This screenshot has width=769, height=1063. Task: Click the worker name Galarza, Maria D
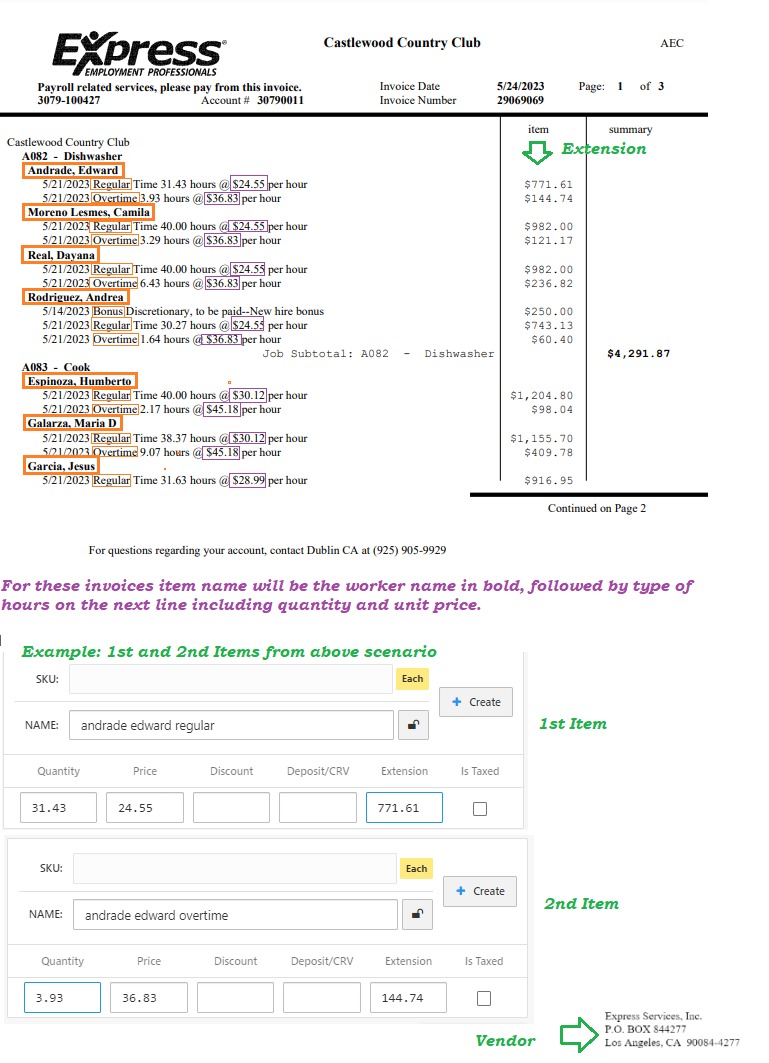click(x=72, y=423)
